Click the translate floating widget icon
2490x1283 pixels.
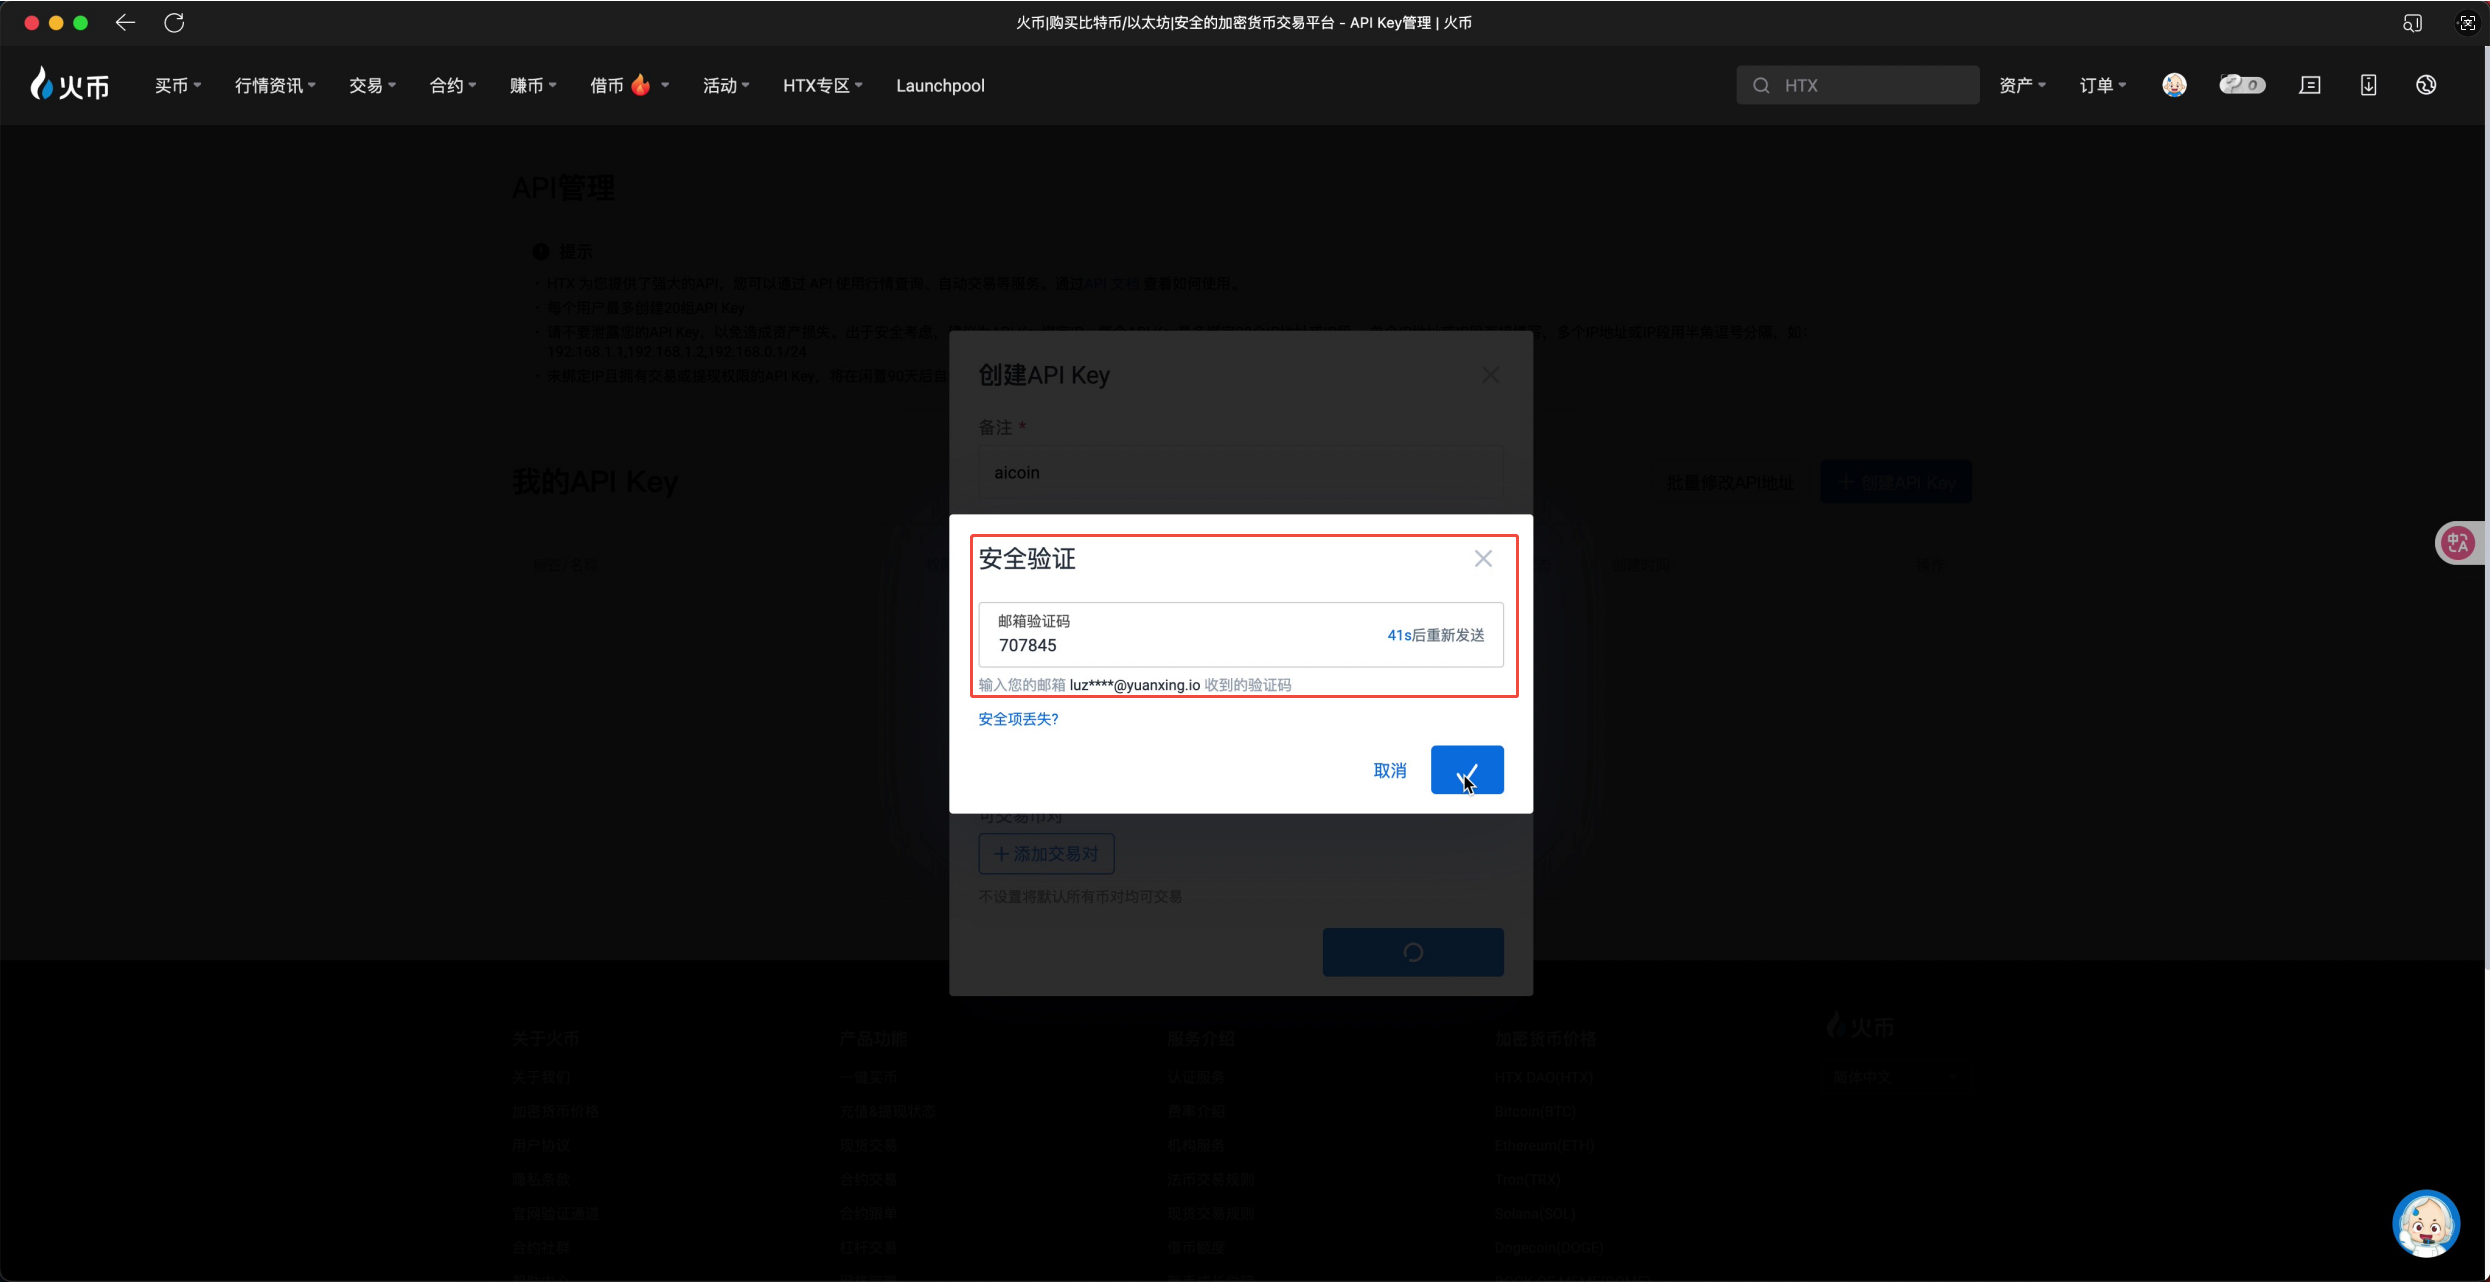click(2458, 543)
